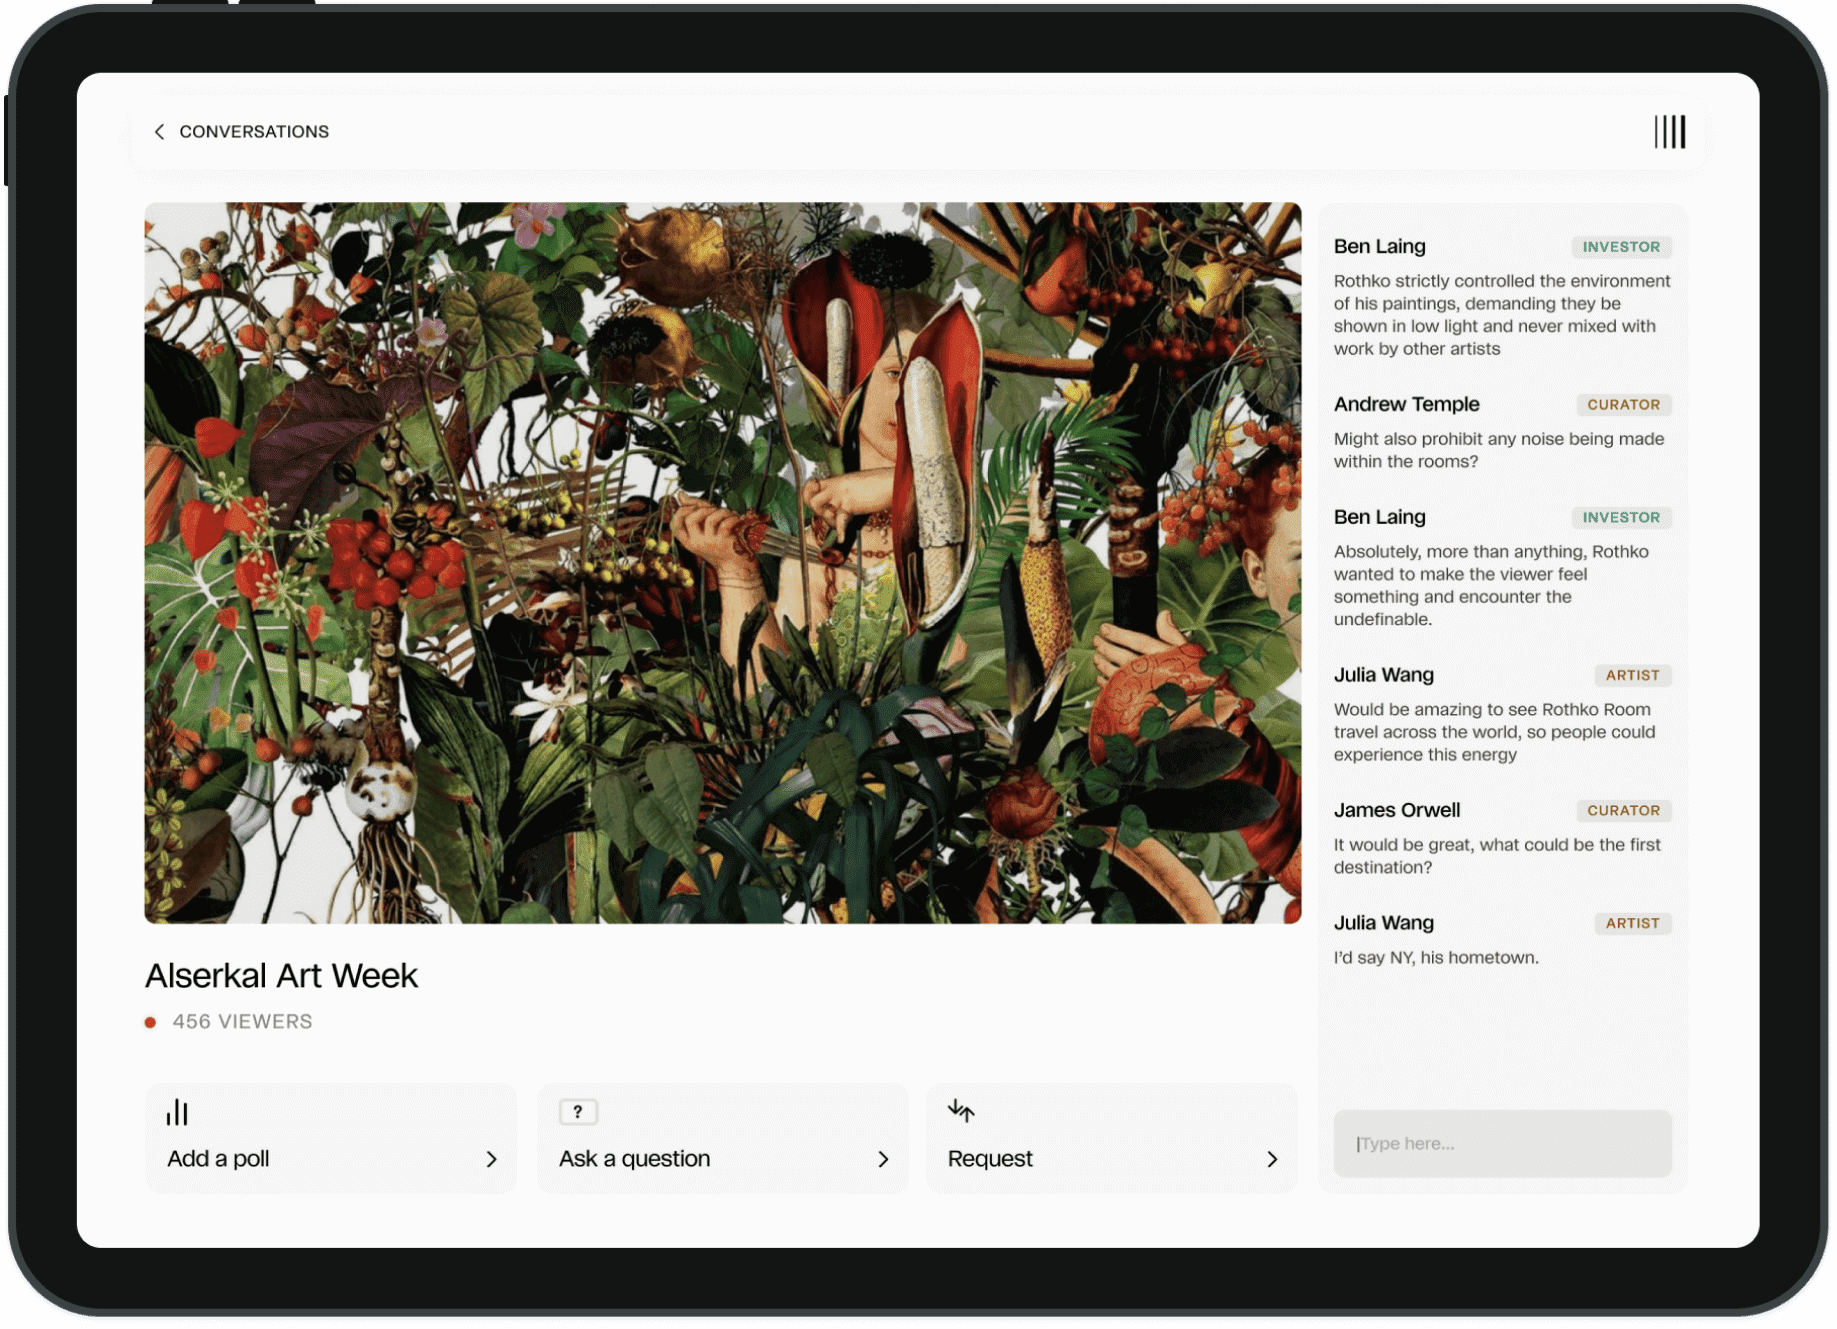Expand the Ask a question chevron

883,1159
